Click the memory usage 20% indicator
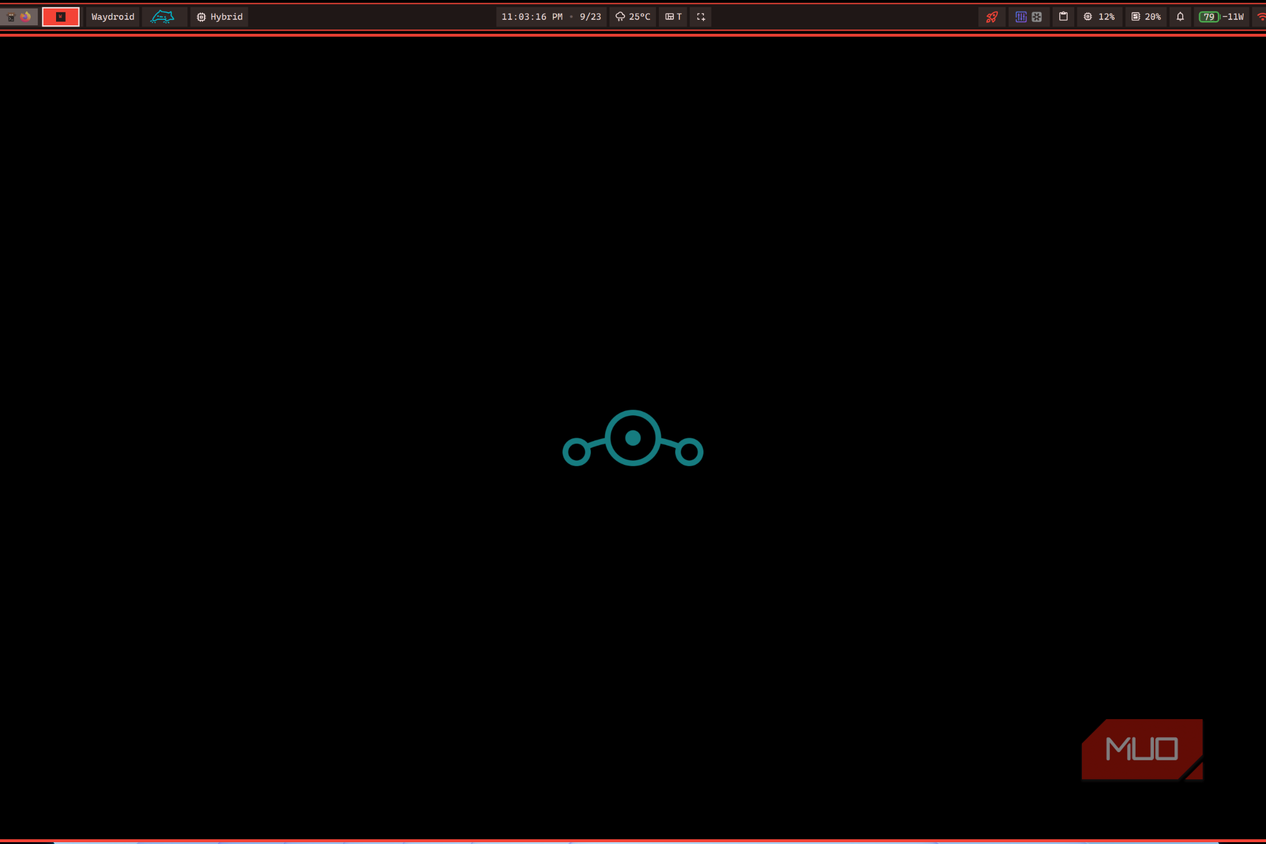Screen dimensions: 1266x844 1146,17
